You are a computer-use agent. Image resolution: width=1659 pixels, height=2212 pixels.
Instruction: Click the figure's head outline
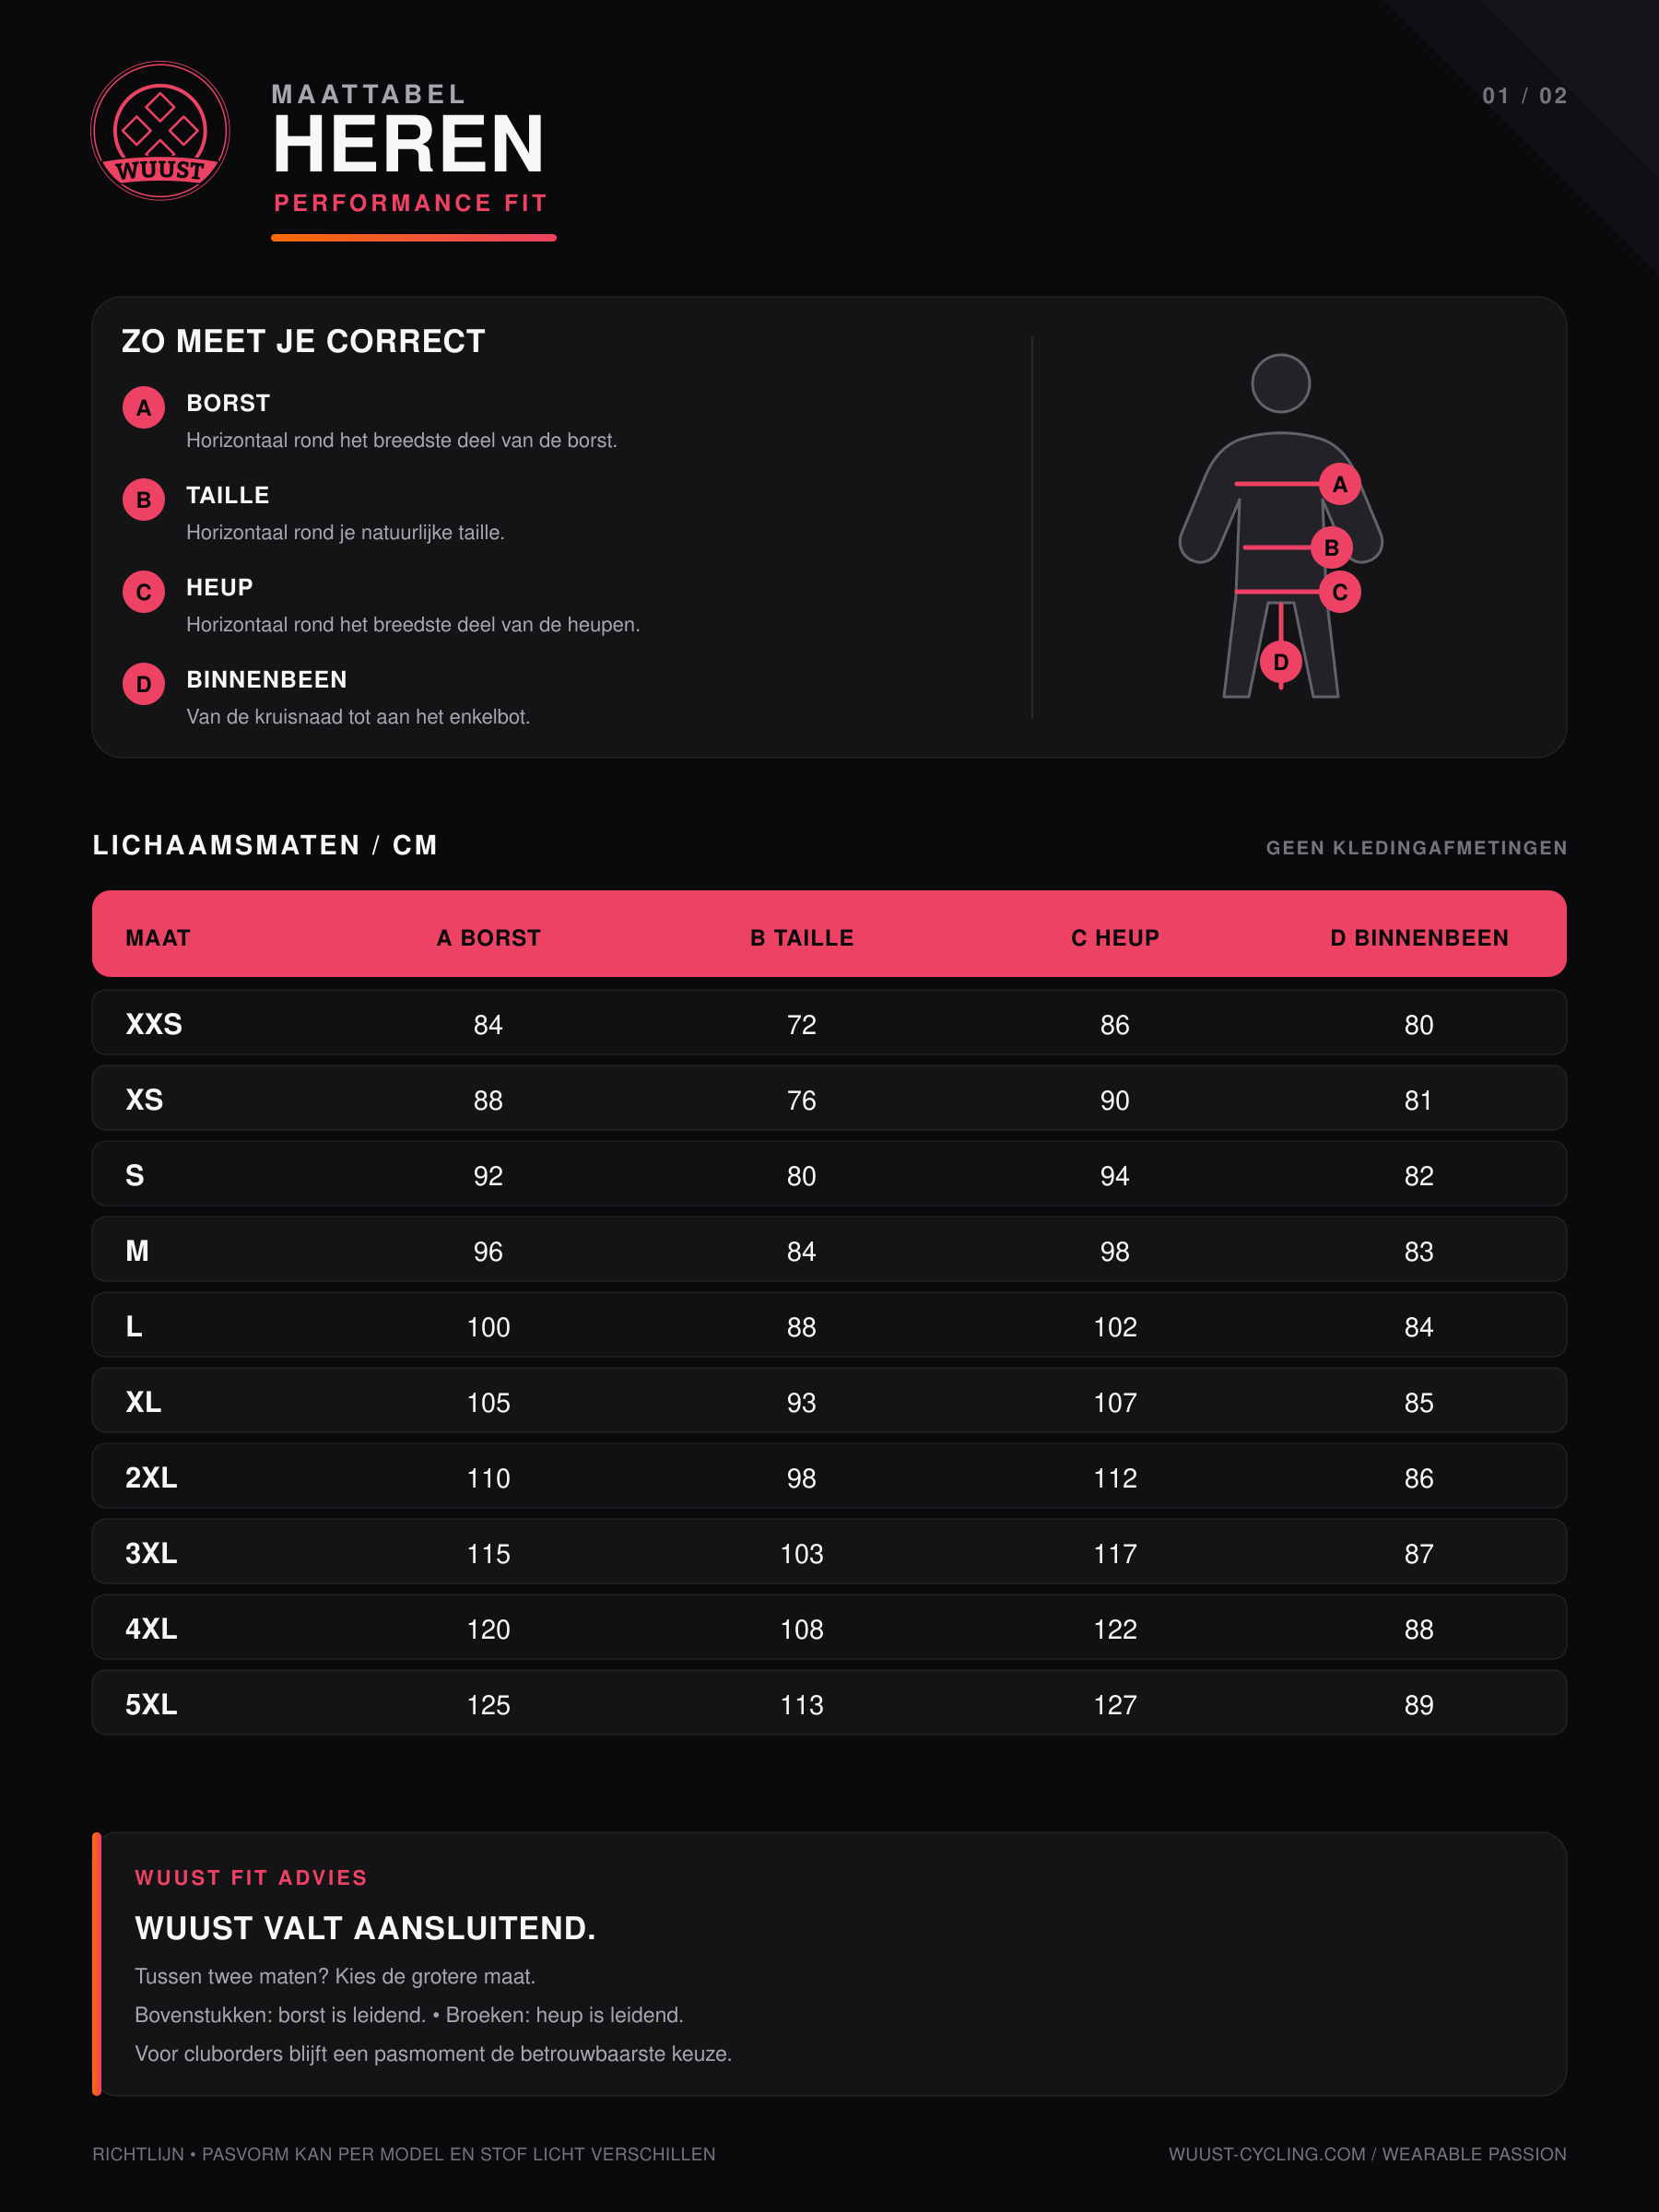point(1281,383)
